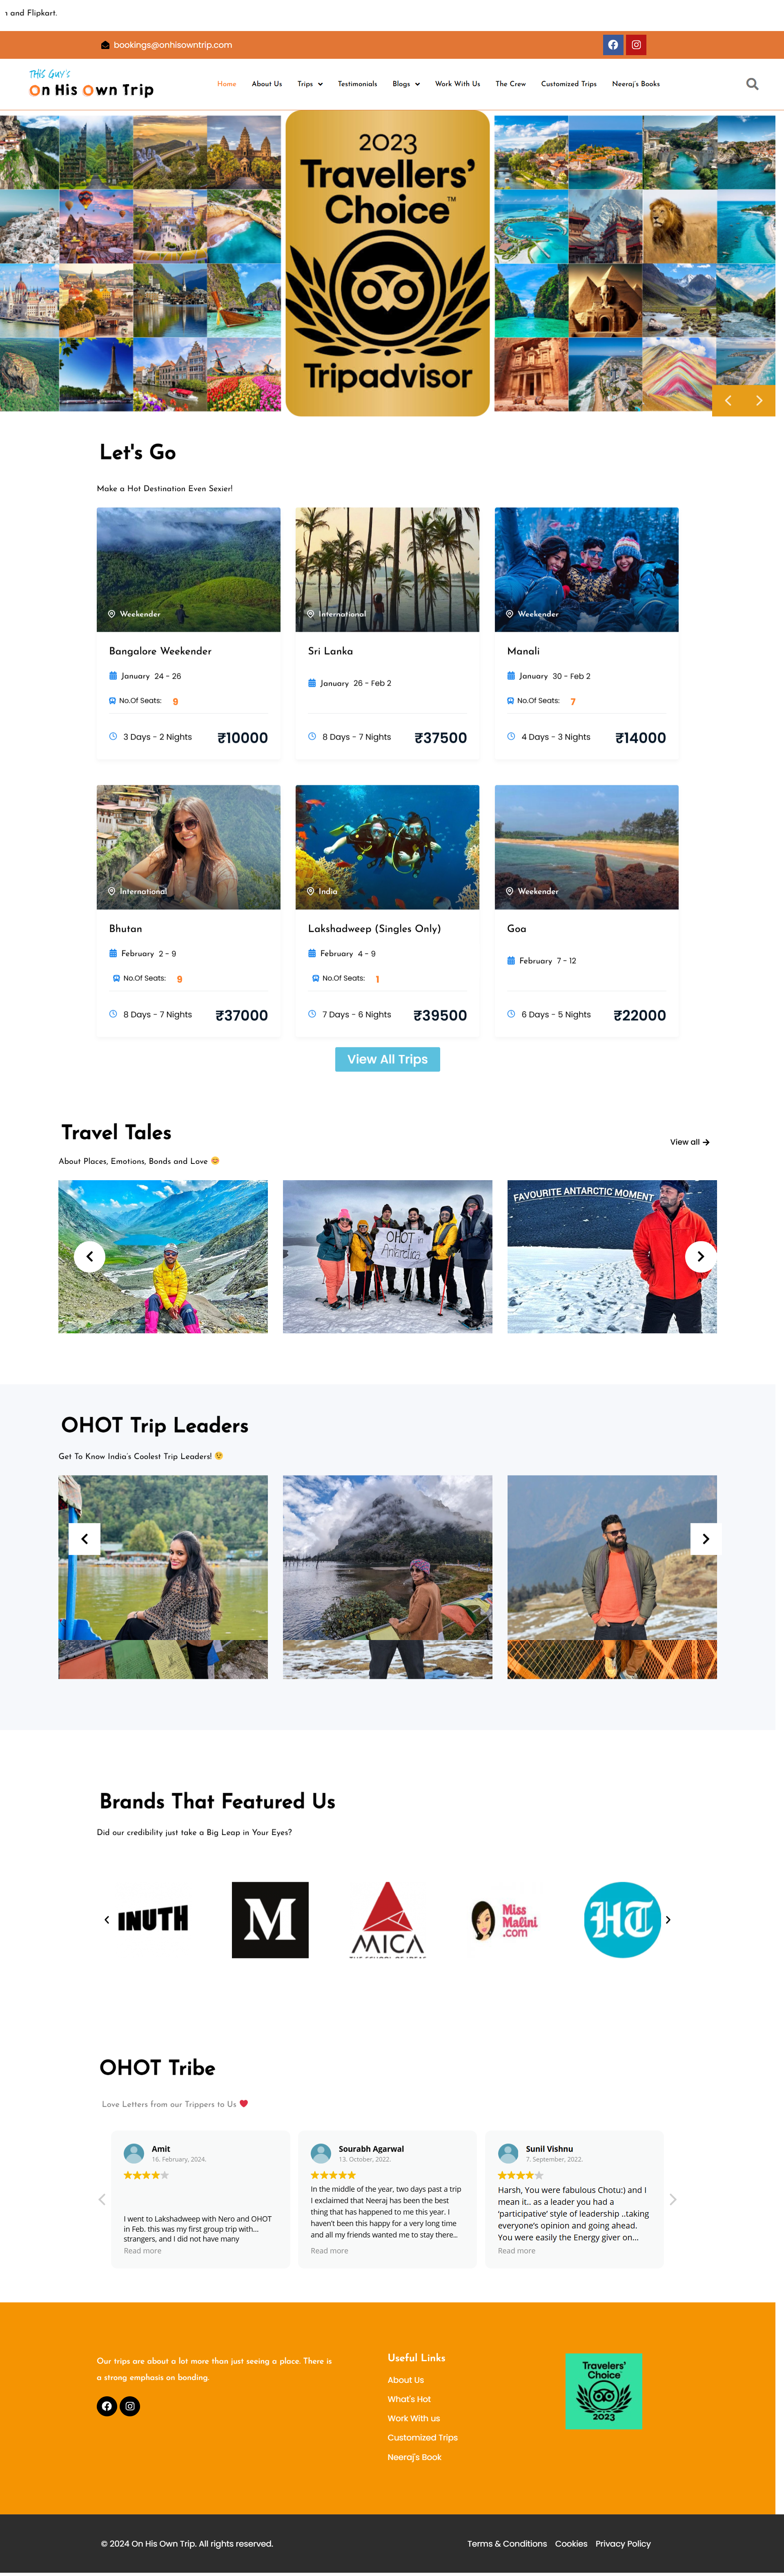Open the Lakshadweep (Singles Only) trip card image
This screenshot has height=2576, width=784.
pyautogui.click(x=387, y=847)
